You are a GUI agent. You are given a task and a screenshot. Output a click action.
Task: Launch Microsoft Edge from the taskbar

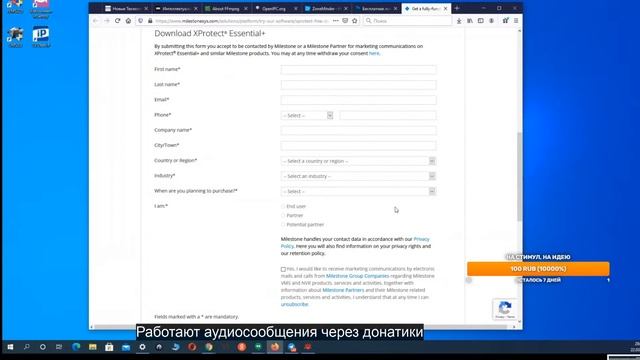point(76,347)
